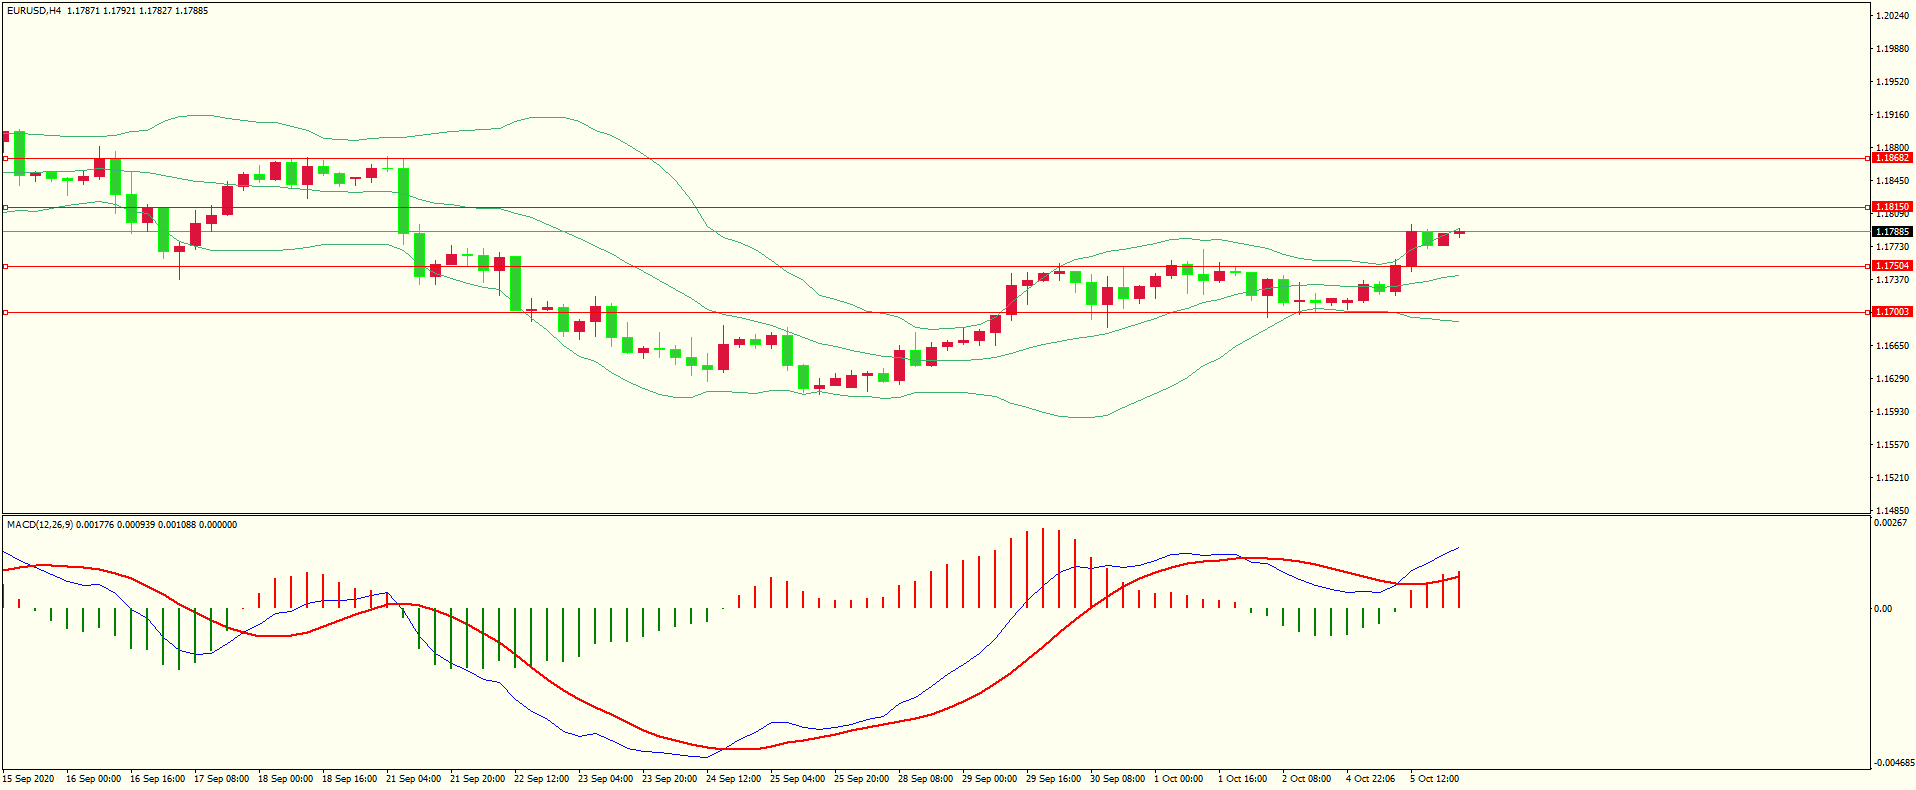The width and height of the screenshot is (1916, 790).
Task: Select the 0.00 zero level on MACD scale
Action: (1882, 609)
